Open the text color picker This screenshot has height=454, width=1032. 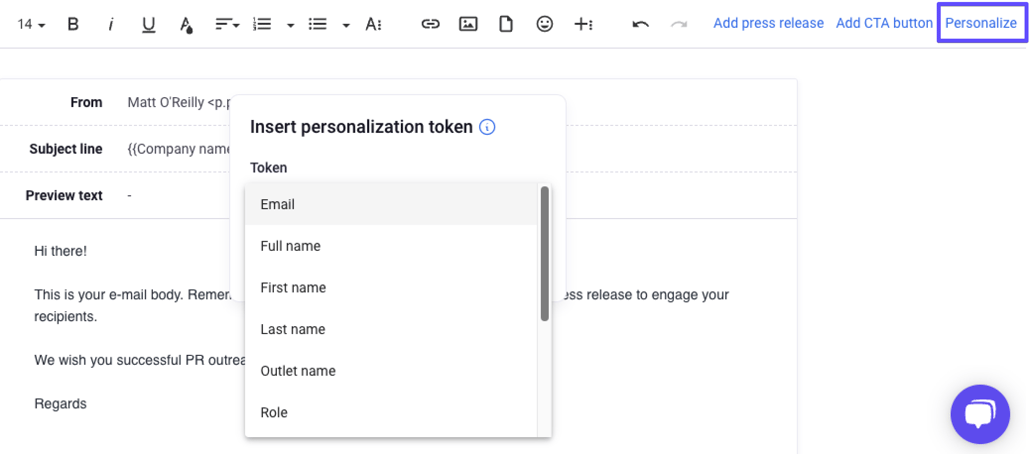click(x=186, y=25)
